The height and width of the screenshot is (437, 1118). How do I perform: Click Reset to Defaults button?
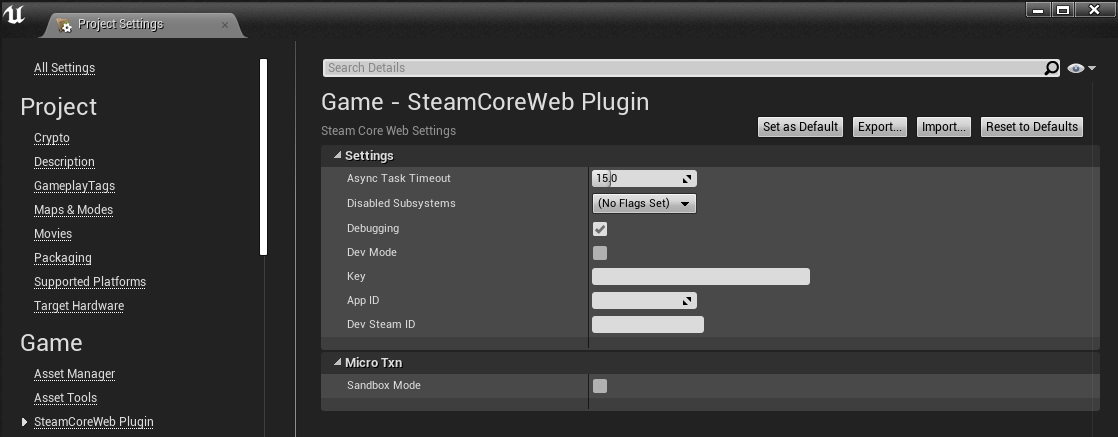point(1032,127)
